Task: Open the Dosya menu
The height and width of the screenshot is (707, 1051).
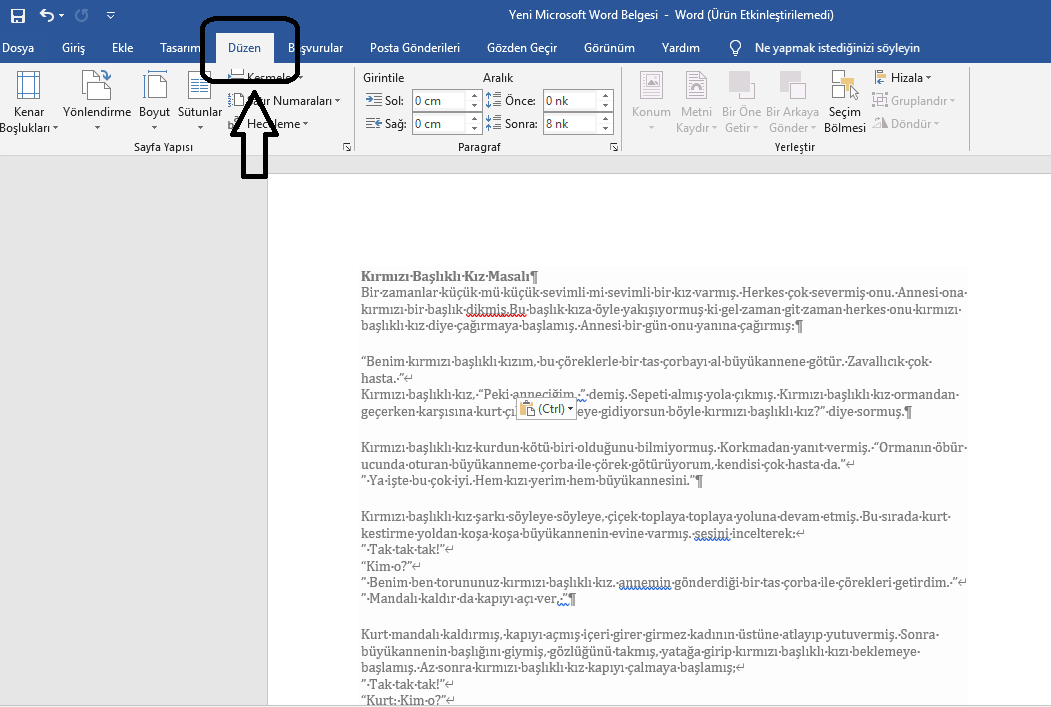Action: click(x=21, y=47)
